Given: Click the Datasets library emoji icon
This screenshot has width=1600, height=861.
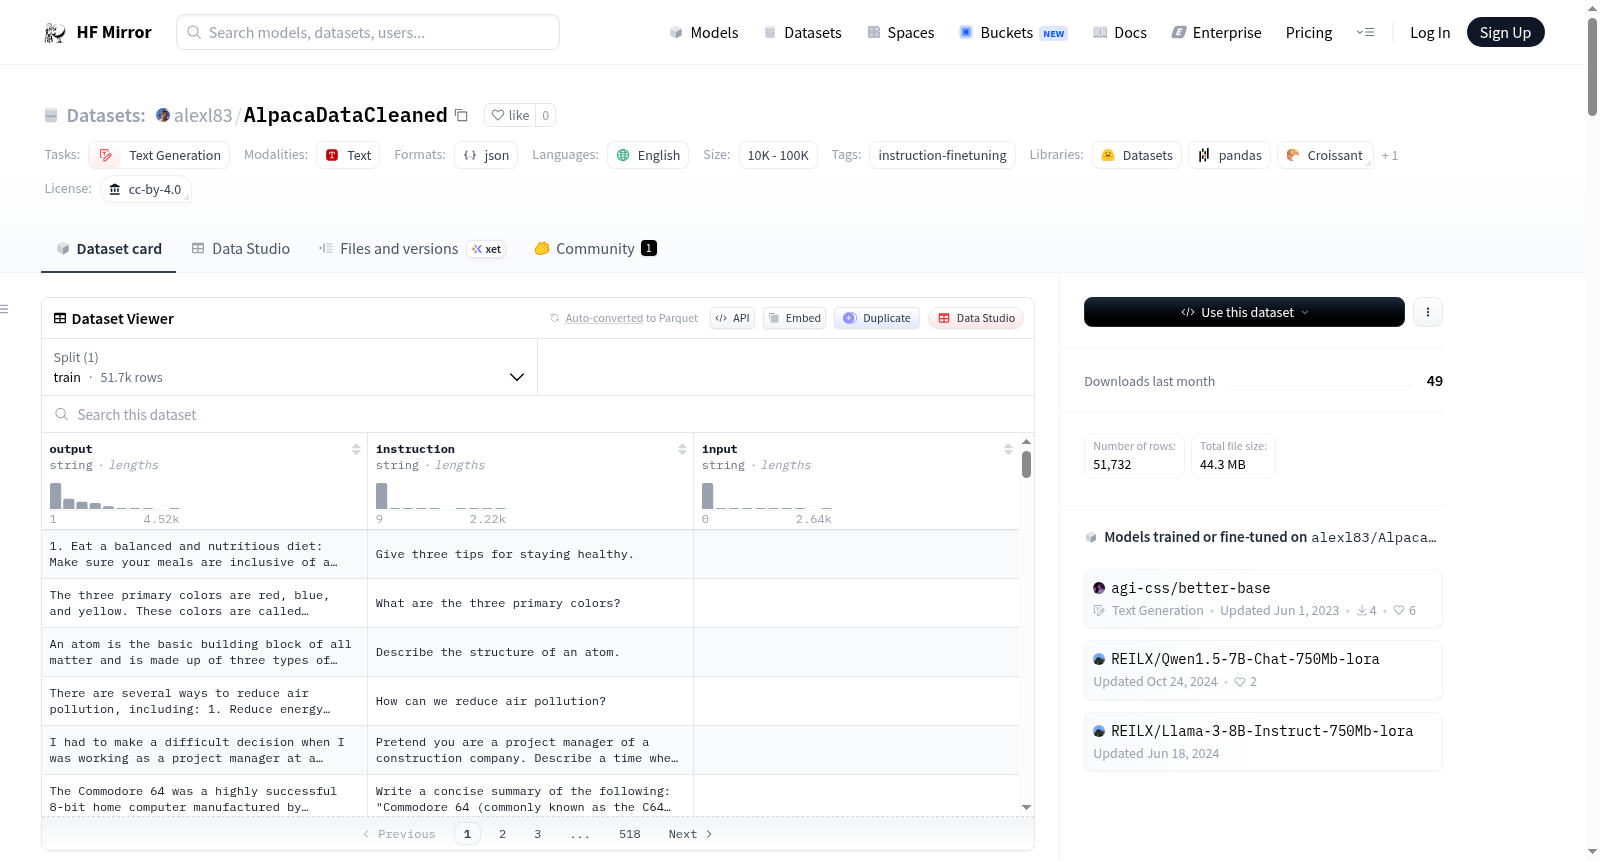Looking at the screenshot, I should (x=1108, y=155).
